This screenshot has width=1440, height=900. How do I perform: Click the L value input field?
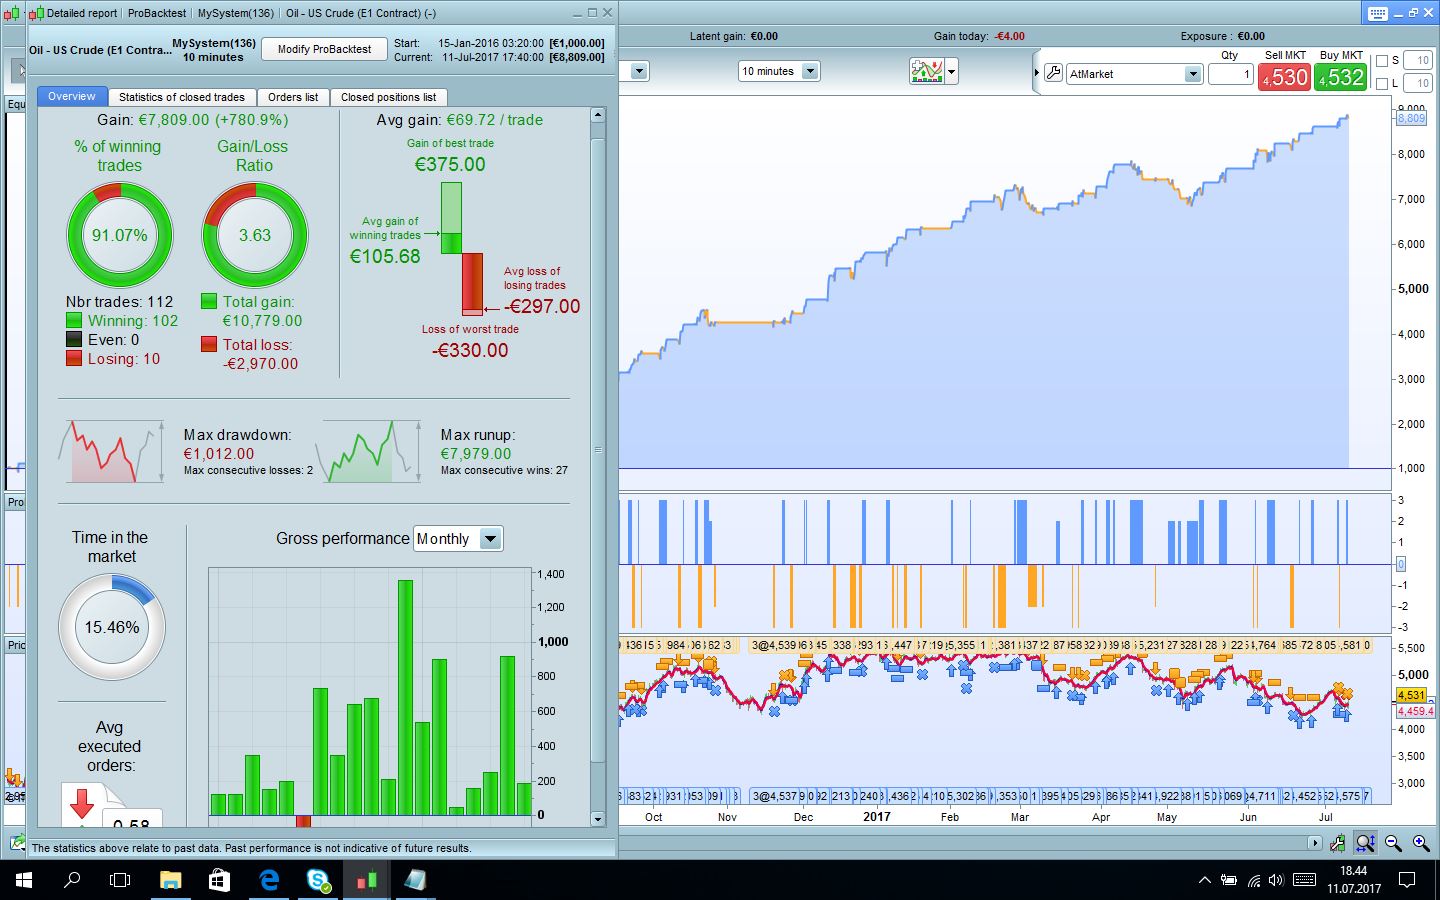pyautogui.click(x=1418, y=84)
